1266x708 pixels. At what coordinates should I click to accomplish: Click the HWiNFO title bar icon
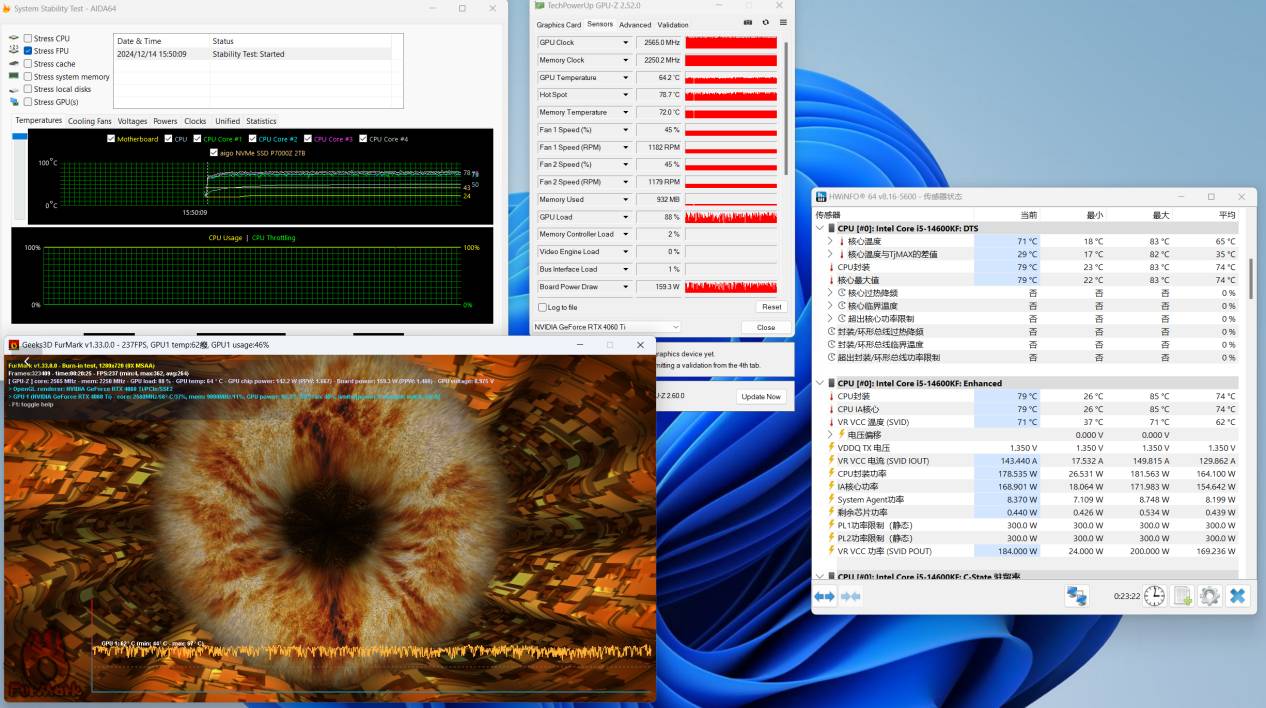[820, 196]
